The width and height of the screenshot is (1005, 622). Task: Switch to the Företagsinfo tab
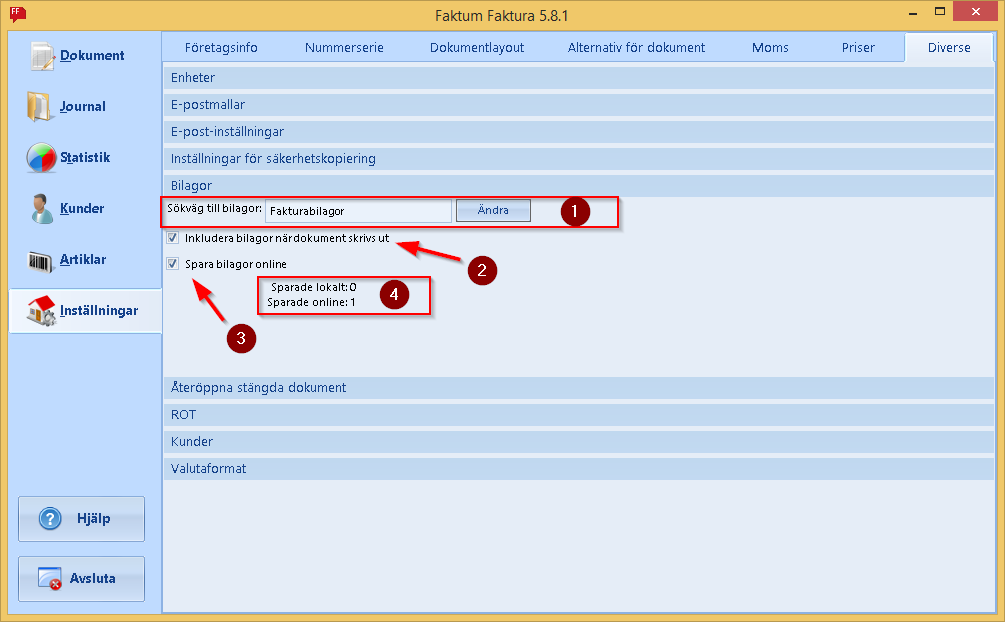pos(221,47)
